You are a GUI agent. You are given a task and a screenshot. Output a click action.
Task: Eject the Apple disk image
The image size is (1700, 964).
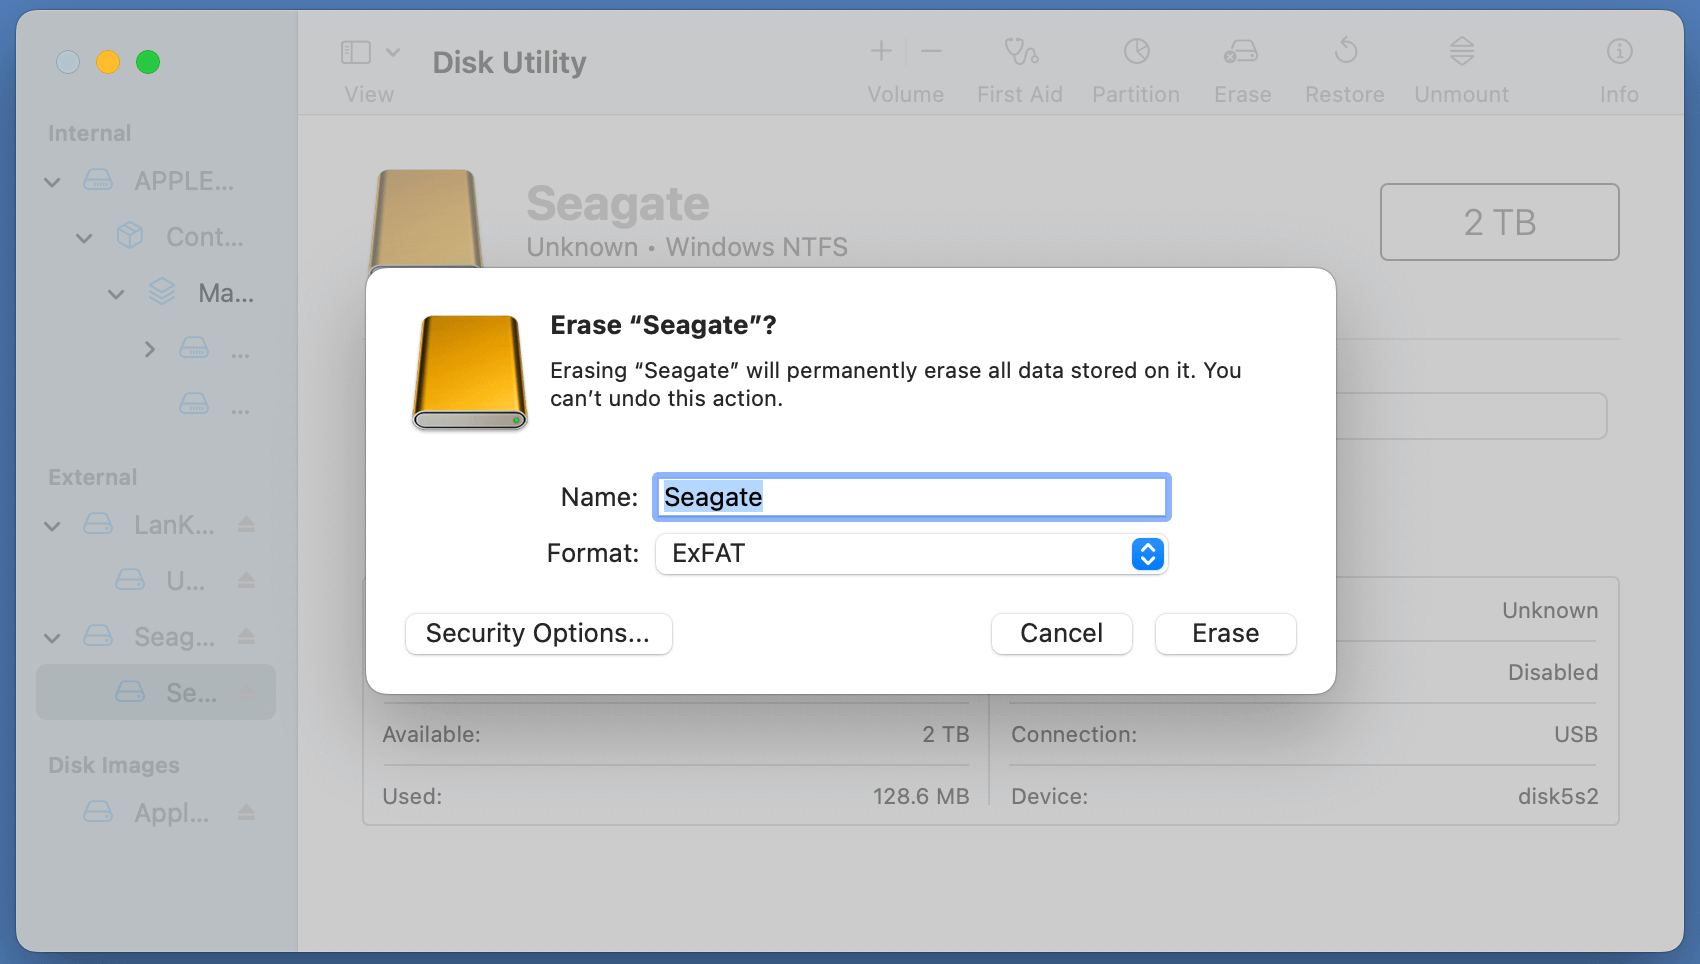click(246, 813)
